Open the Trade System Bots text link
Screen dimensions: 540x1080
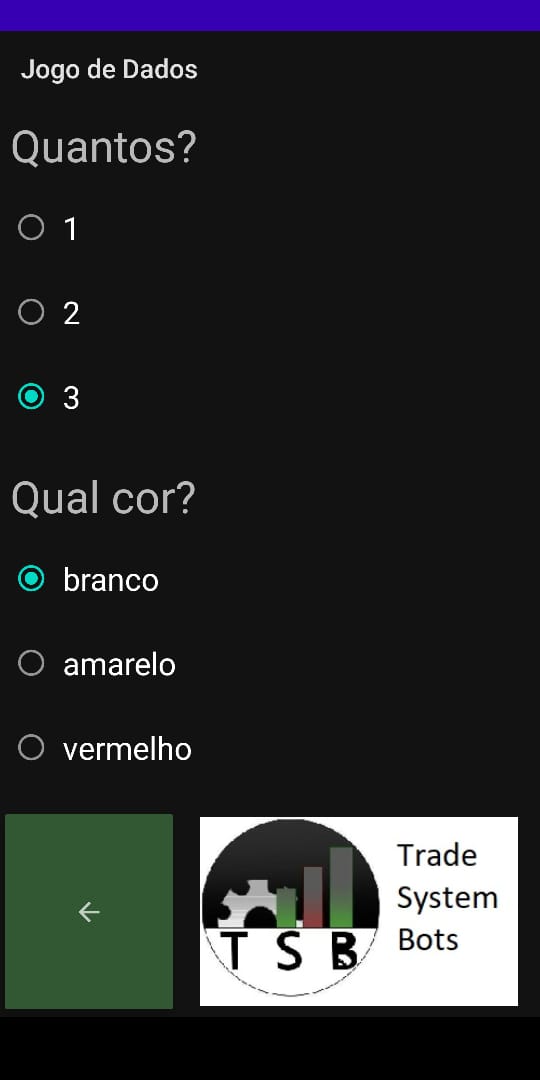point(448,897)
